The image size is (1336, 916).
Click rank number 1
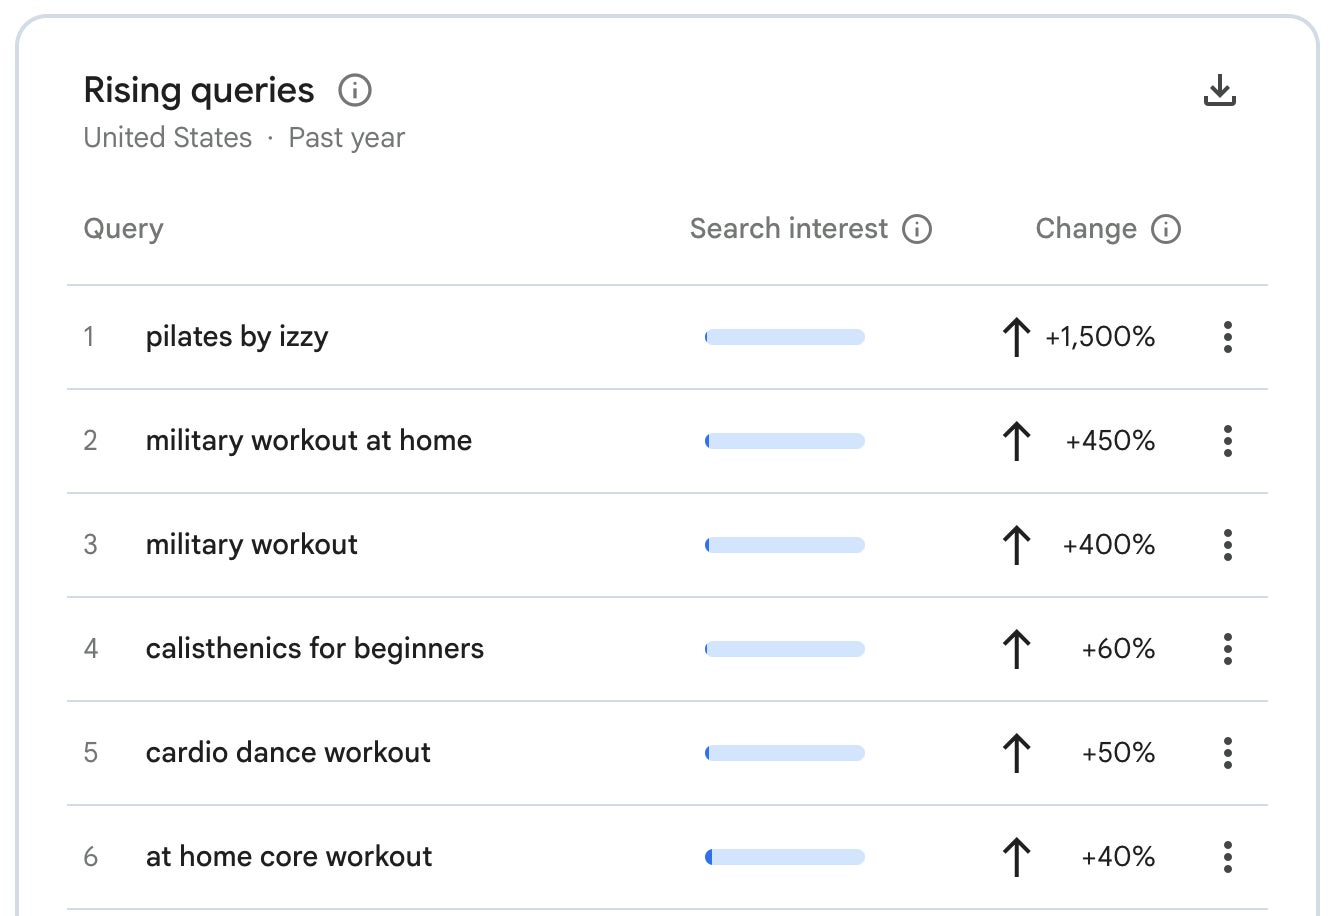pos(89,337)
